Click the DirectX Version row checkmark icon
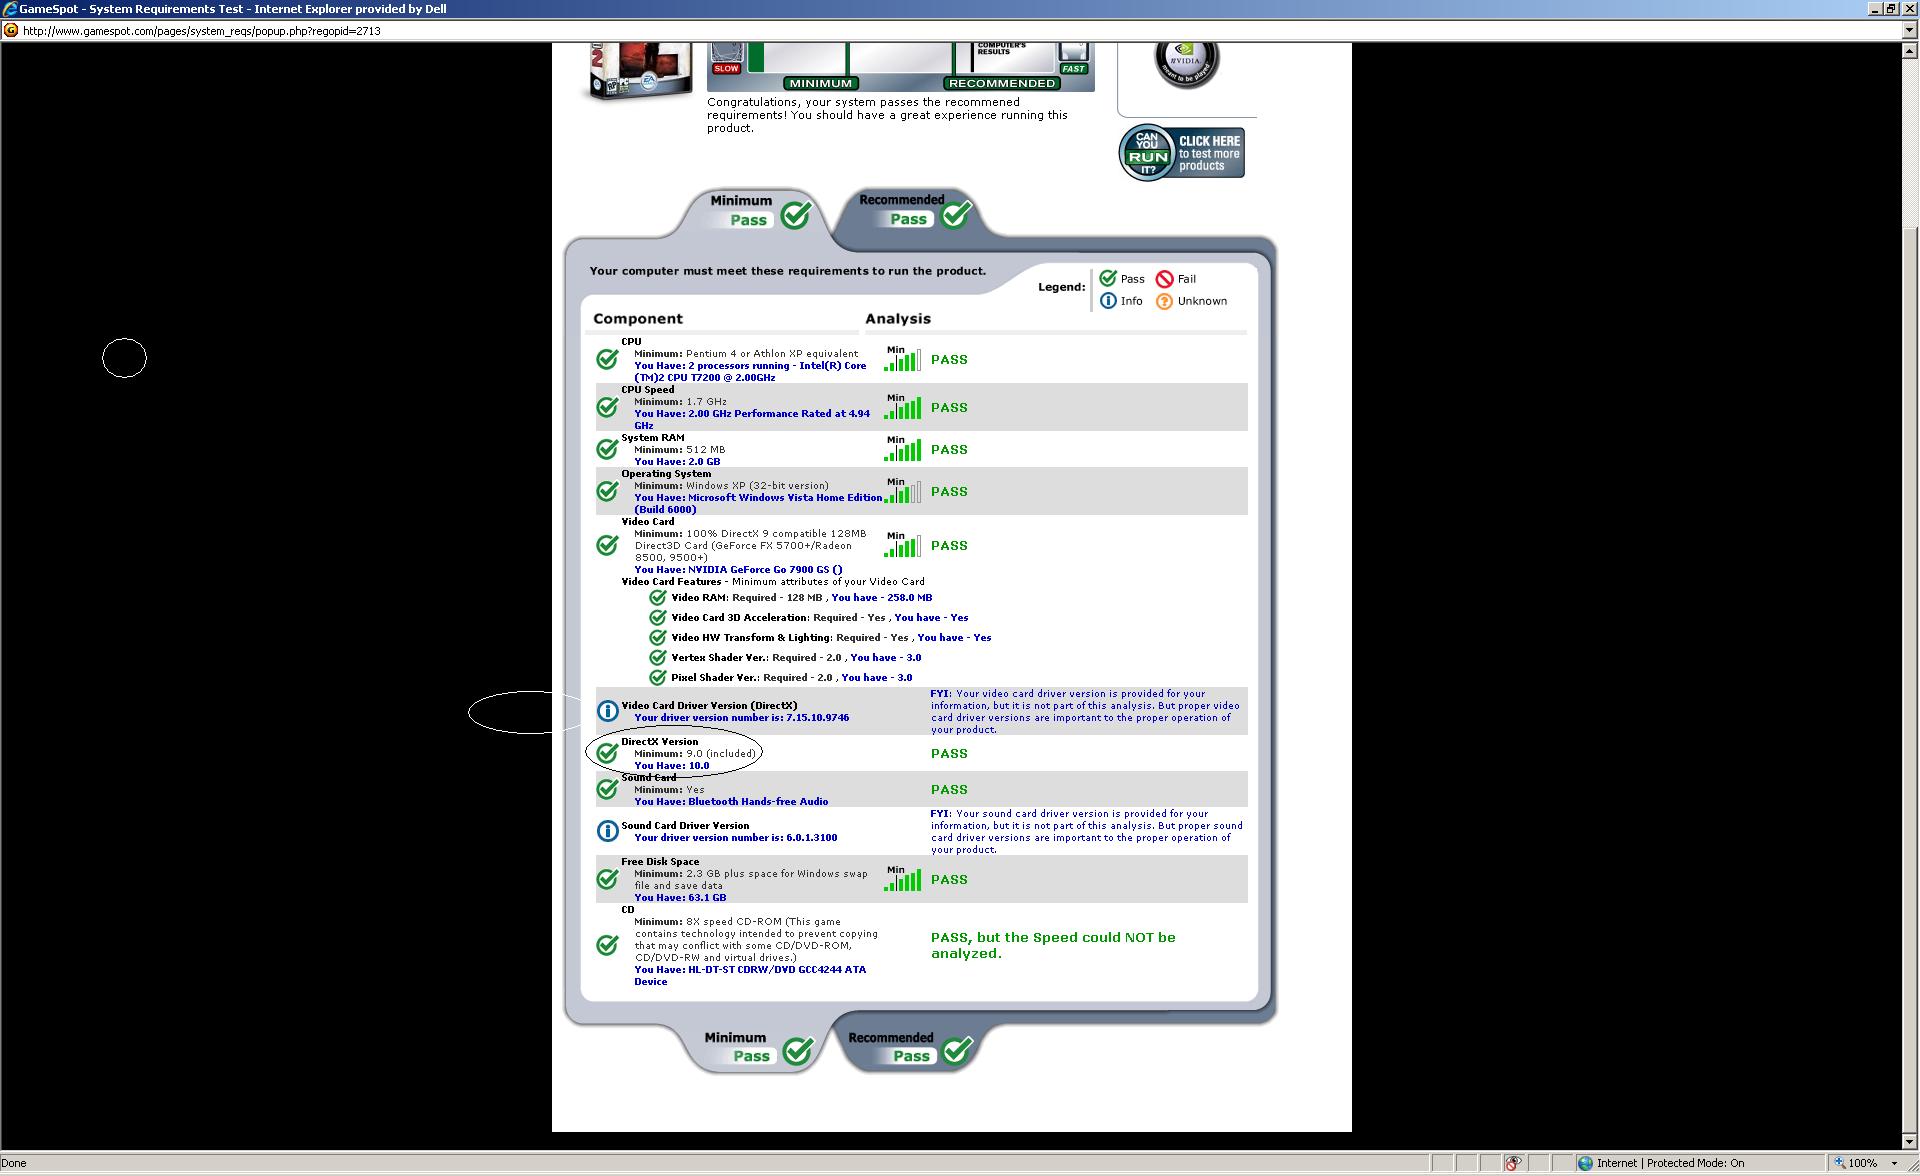The width and height of the screenshot is (1920, 1176). point(607,753)
